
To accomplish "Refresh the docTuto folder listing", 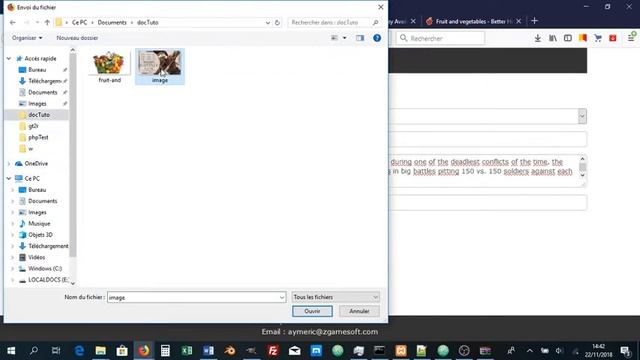I will click(277, 22).
